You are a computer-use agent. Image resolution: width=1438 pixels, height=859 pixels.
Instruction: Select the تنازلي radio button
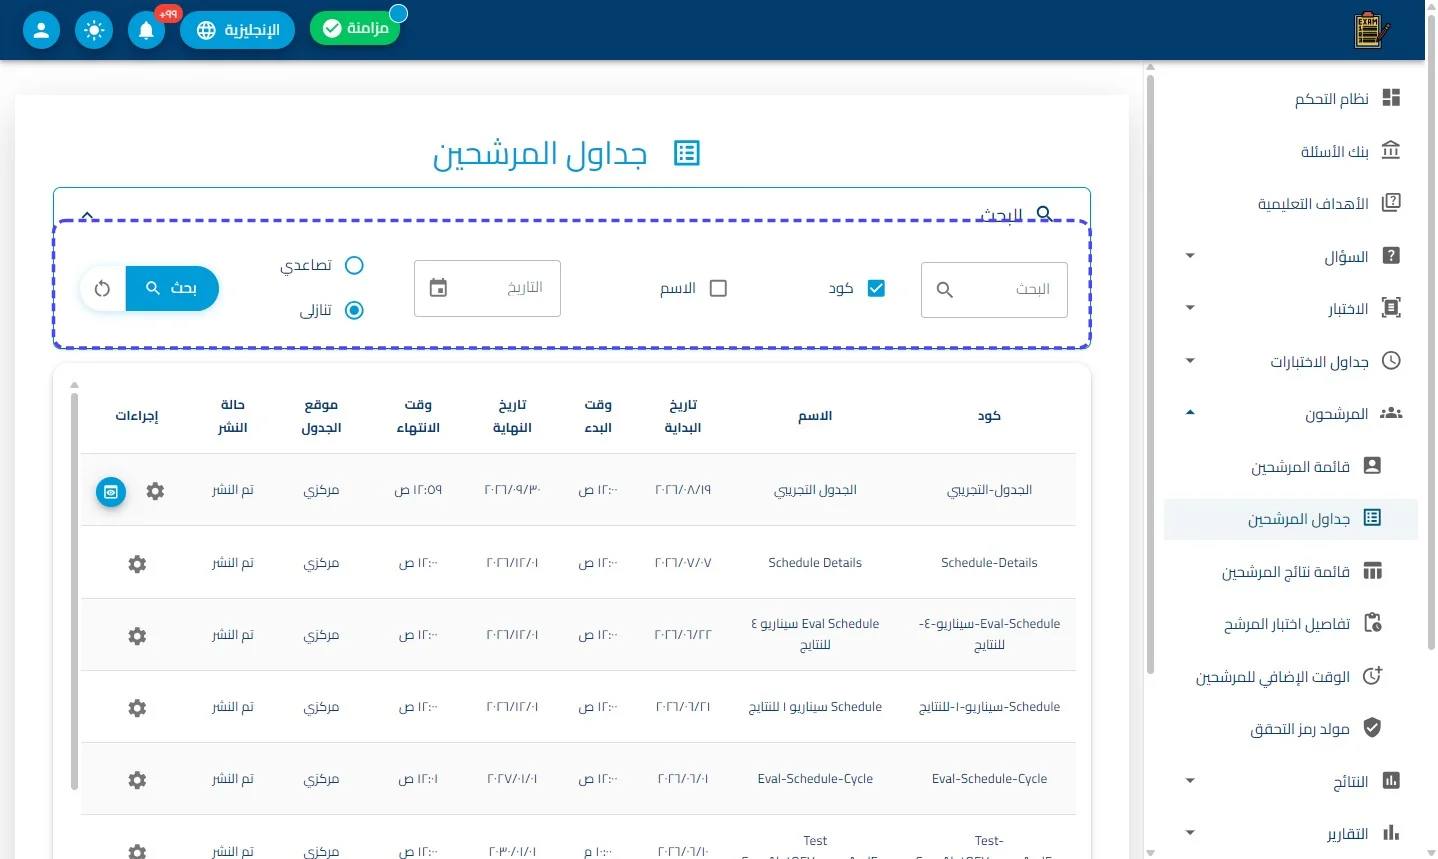[x=354, y=310]
